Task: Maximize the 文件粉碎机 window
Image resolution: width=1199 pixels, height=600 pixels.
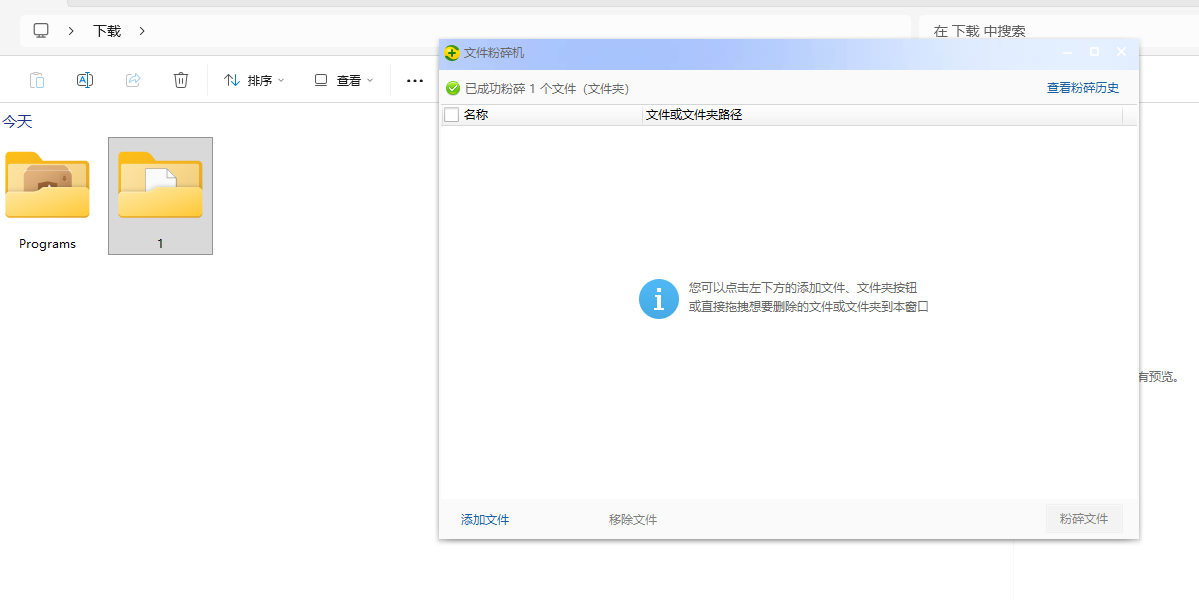Action: coord(1094,52)
